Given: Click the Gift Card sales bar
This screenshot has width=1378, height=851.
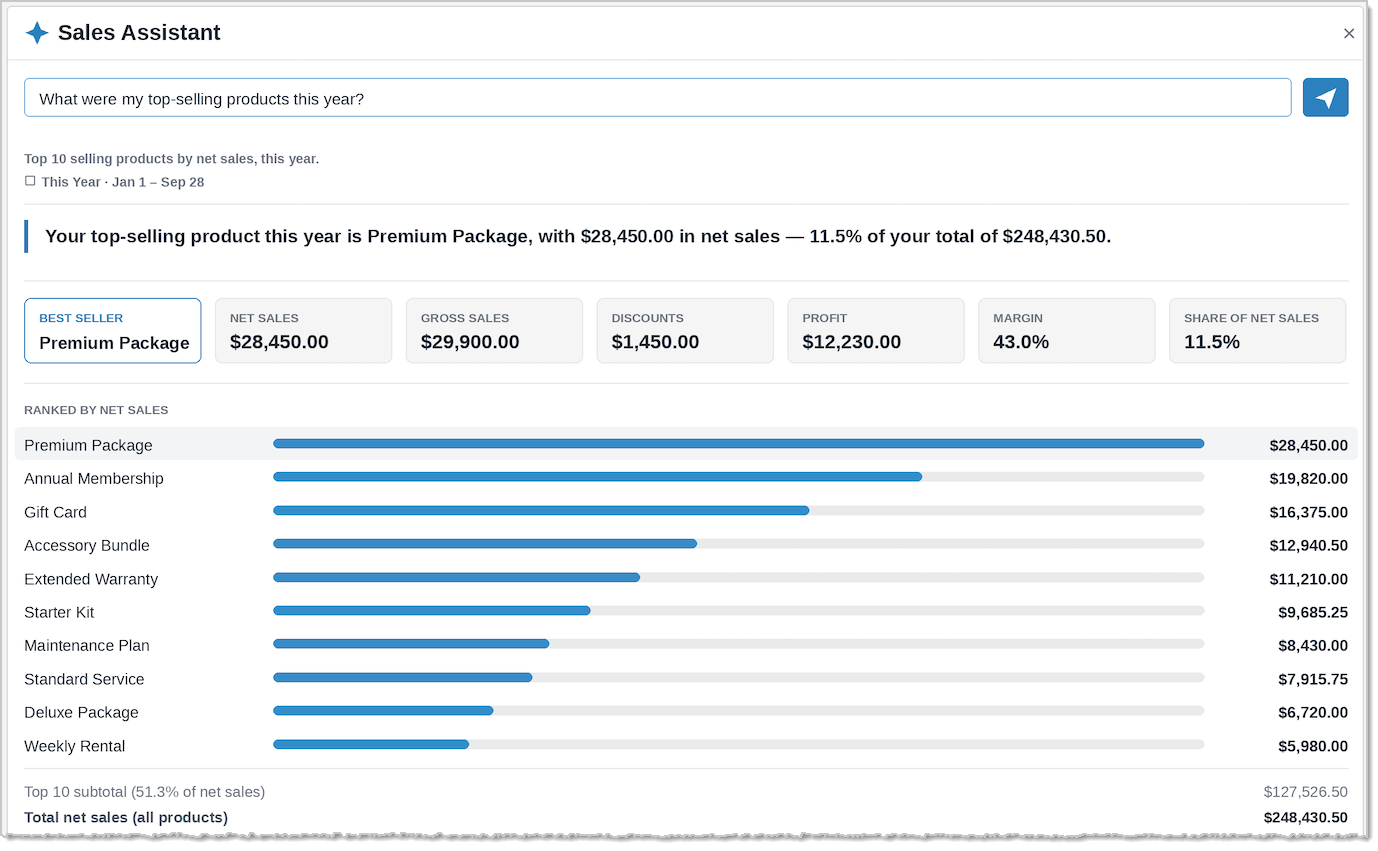Looking at the screenshot, I should tap(541, 510).
